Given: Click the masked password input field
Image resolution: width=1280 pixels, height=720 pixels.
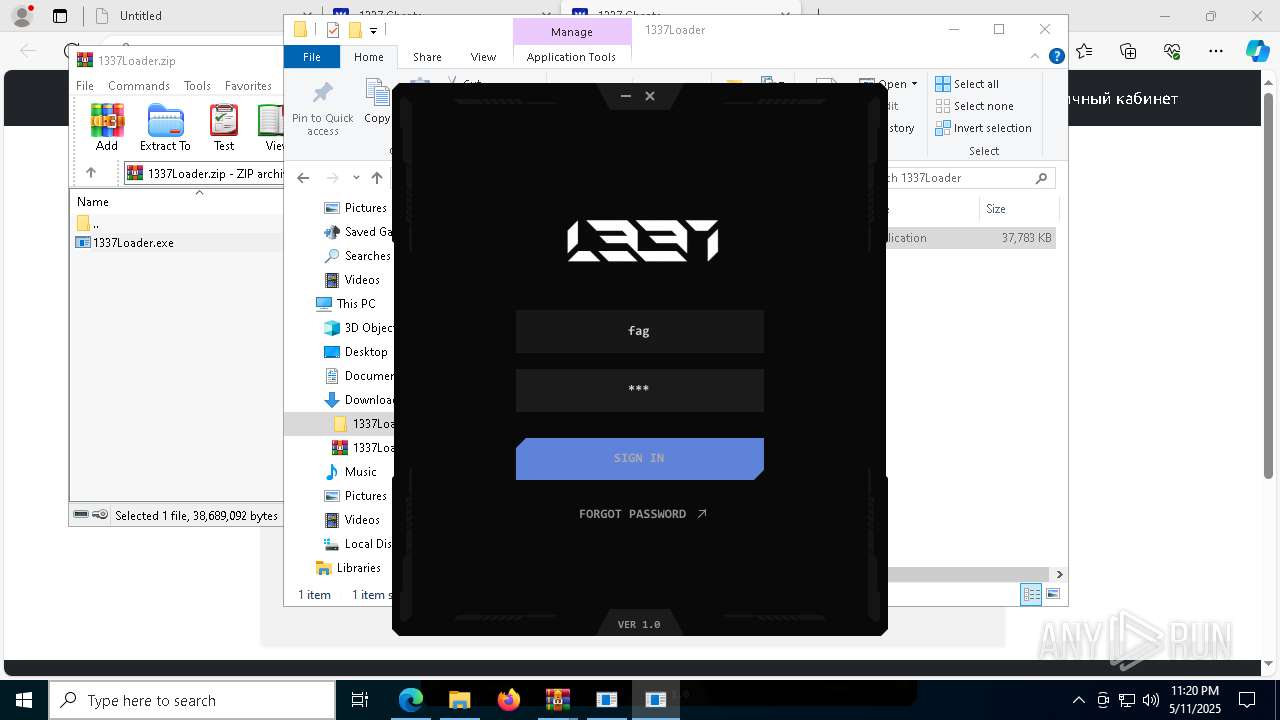Looking at the screenshot, I should [639, 390].
